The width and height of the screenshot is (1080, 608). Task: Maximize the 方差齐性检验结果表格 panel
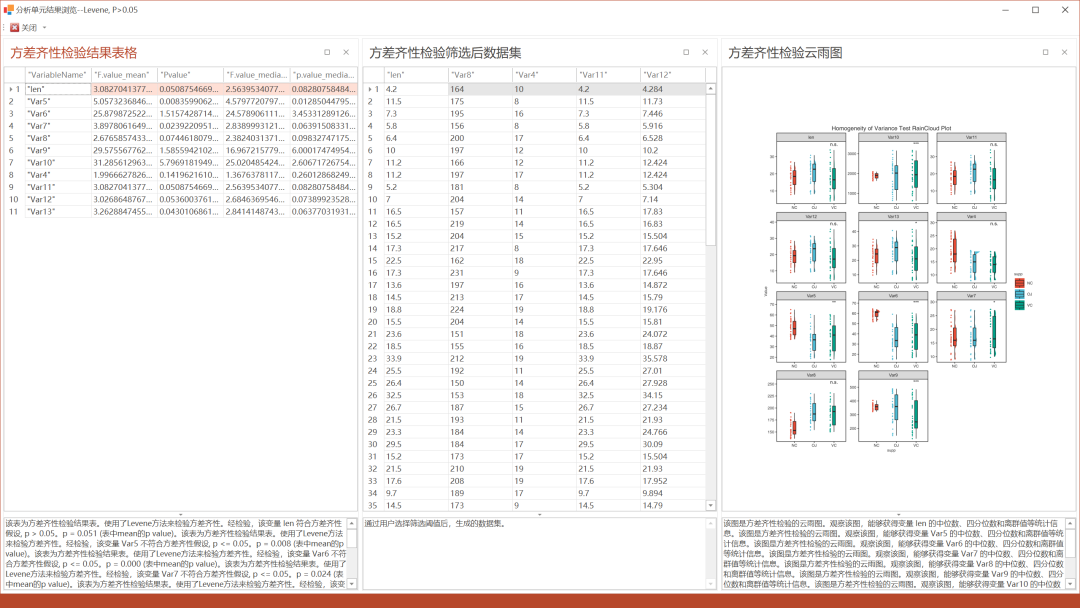(327, 52)
